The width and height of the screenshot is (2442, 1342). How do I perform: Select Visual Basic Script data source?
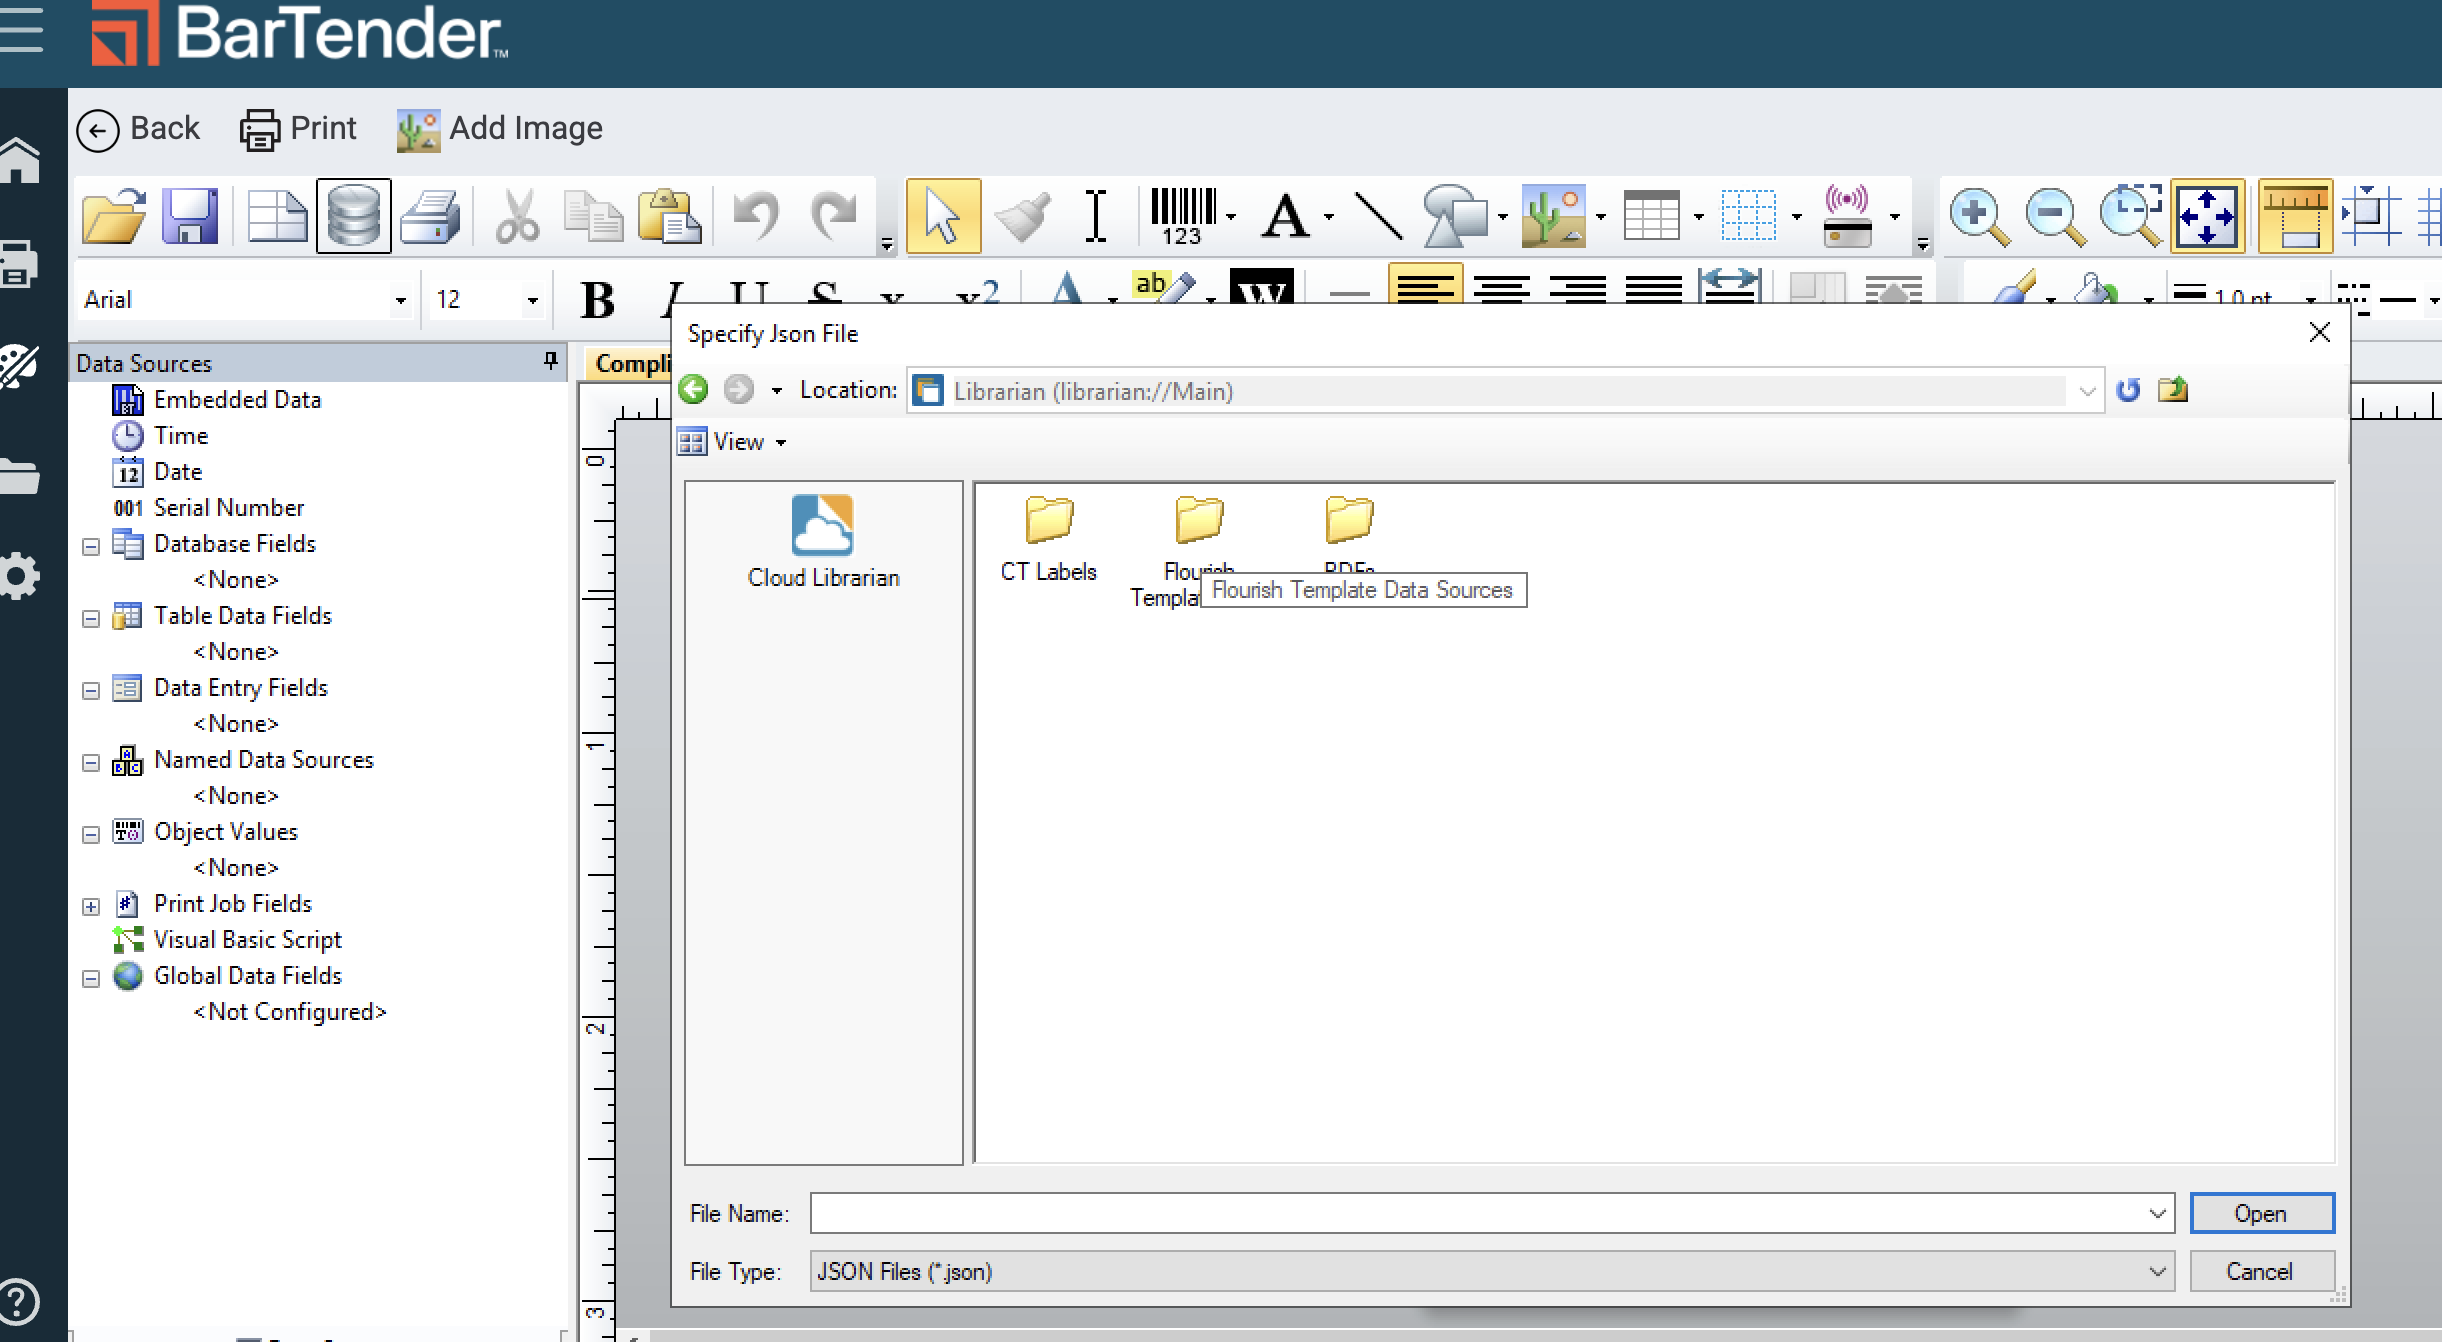247,940
